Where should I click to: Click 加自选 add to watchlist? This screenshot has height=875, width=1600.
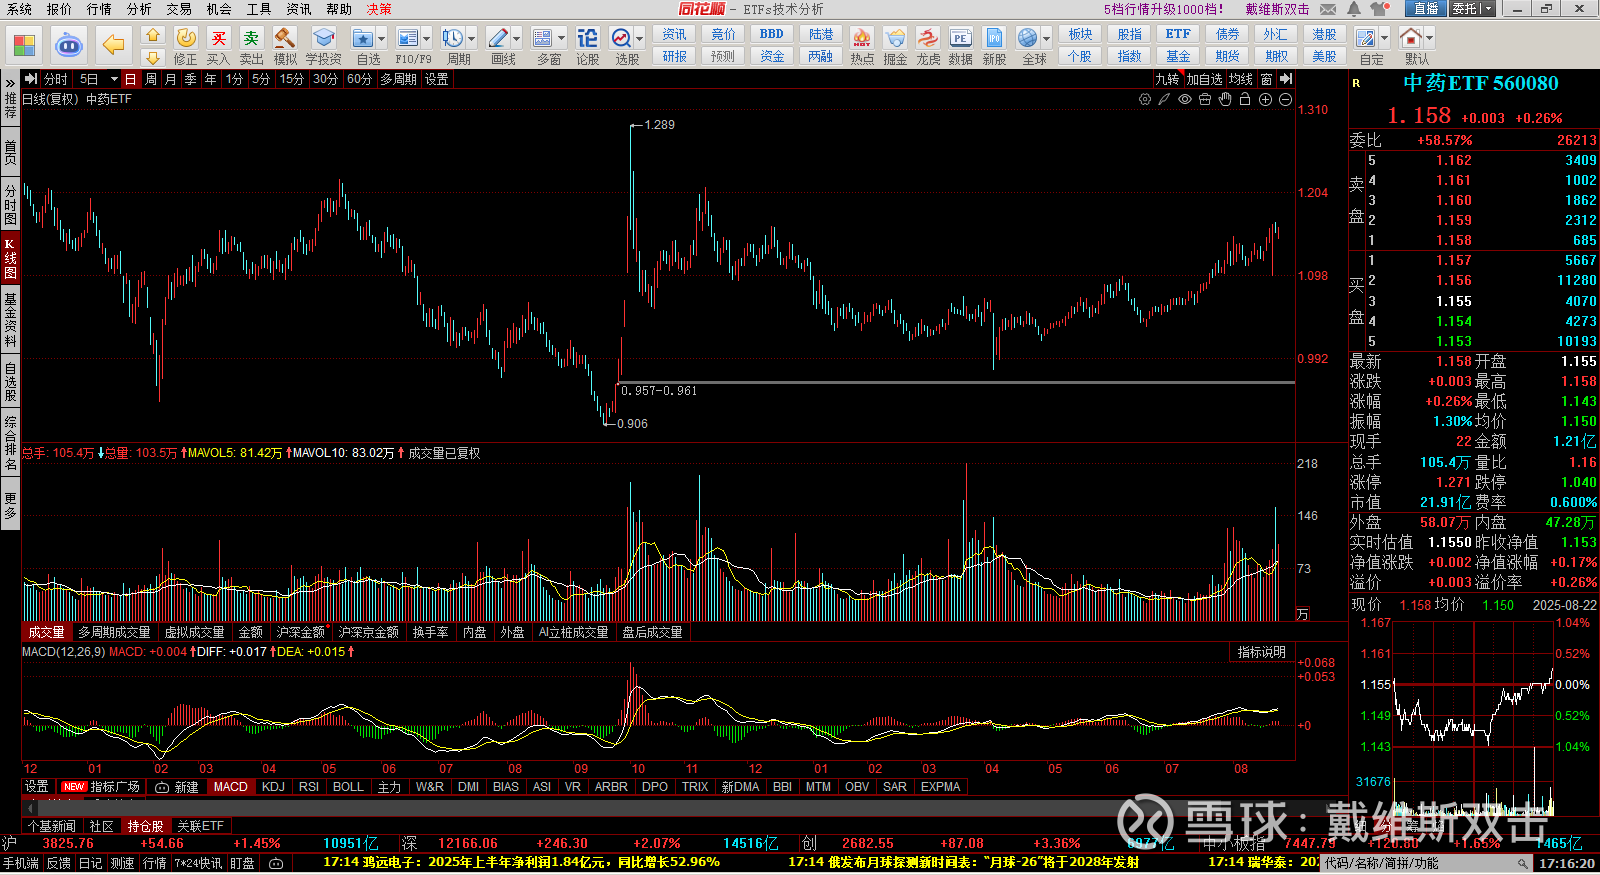tap(1204, 79)
